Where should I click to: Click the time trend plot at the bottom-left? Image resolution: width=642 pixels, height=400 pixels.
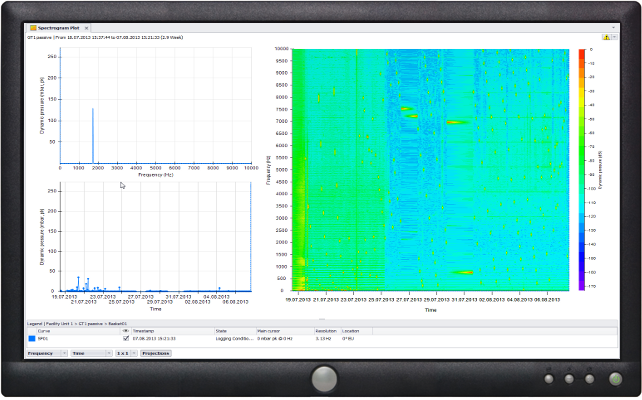156,237
